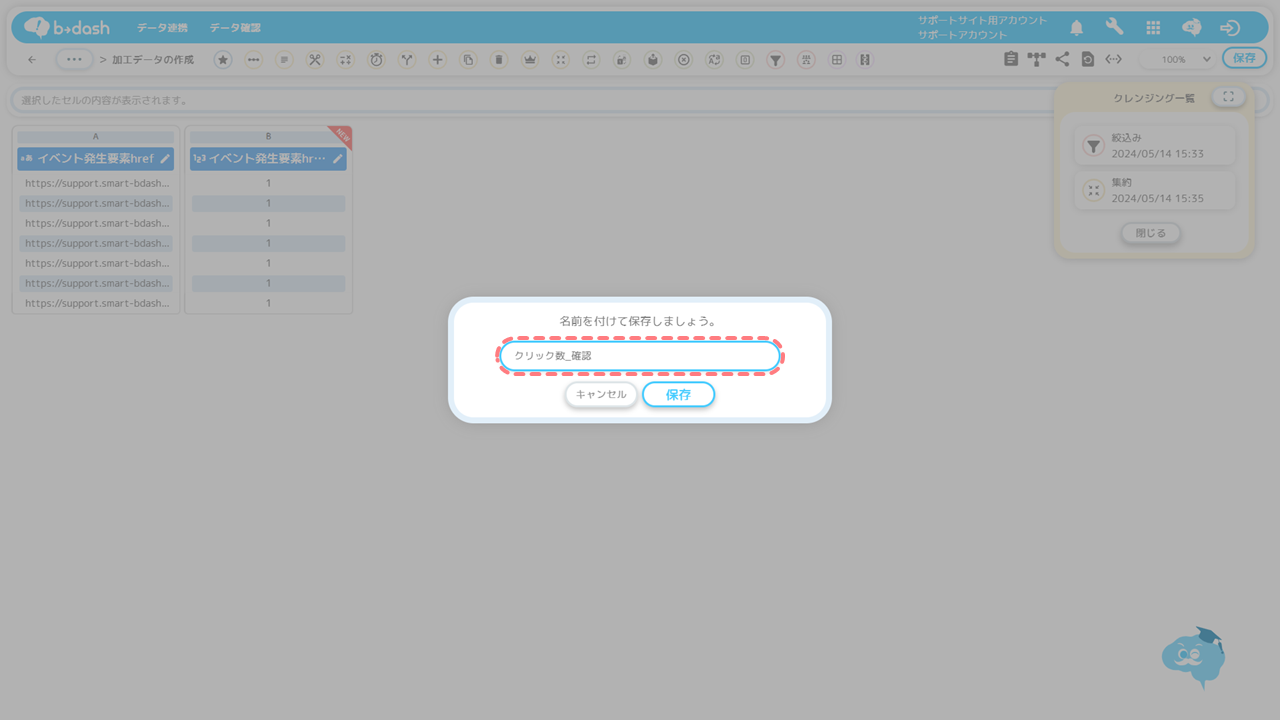The image size is (1280, 720).
Task: Open the clipboard notes icon
Action: 1011,59
